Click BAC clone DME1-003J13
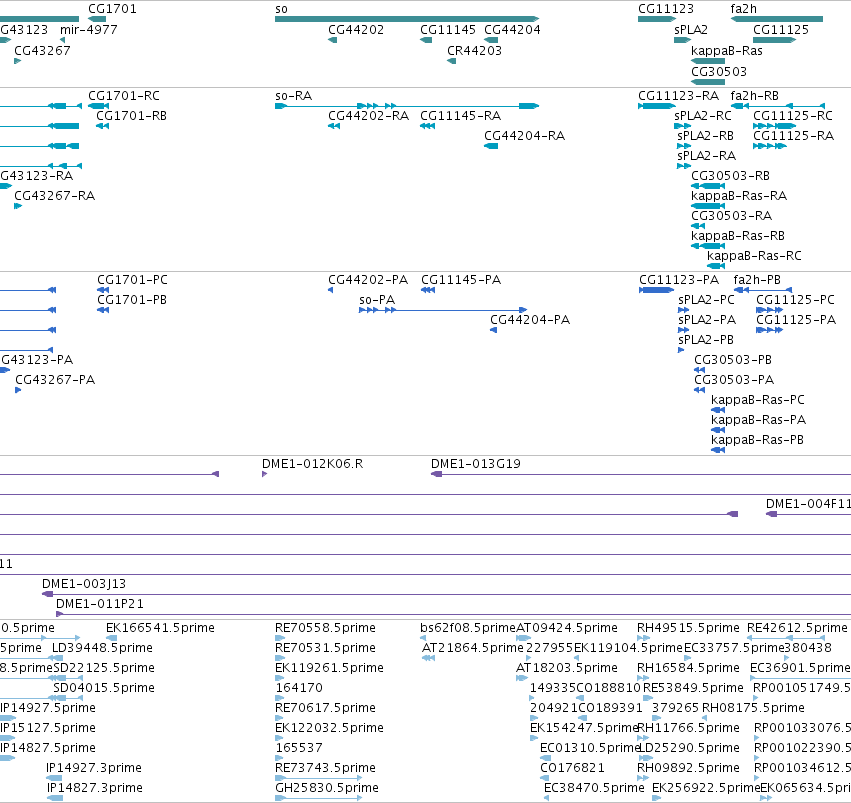 pyautogui.click(x=84, y=584)
